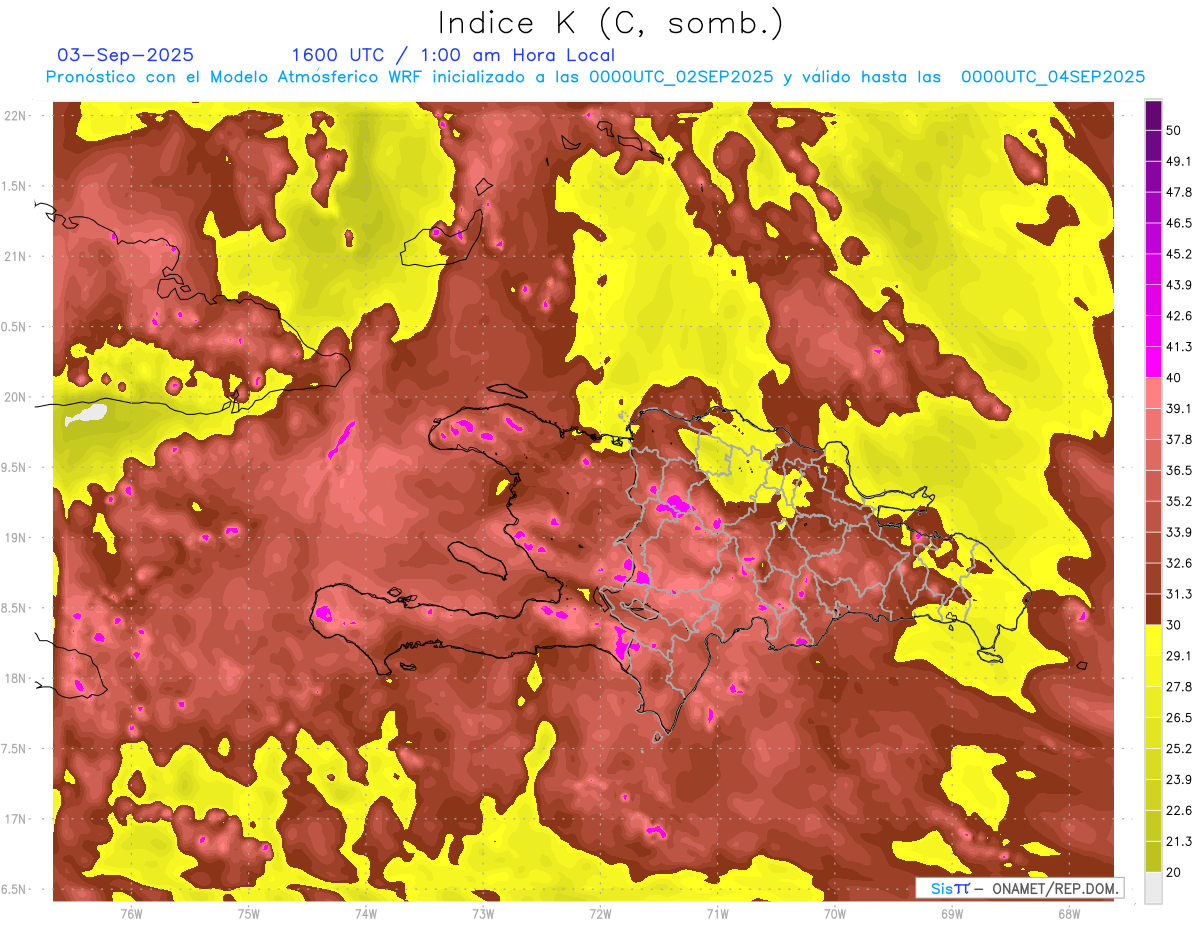The height and width of the screenshot is (927, 1200).
Task: Click the colorbar value "47.8"
Action: pyautogui.click(x=1178, y=192)
